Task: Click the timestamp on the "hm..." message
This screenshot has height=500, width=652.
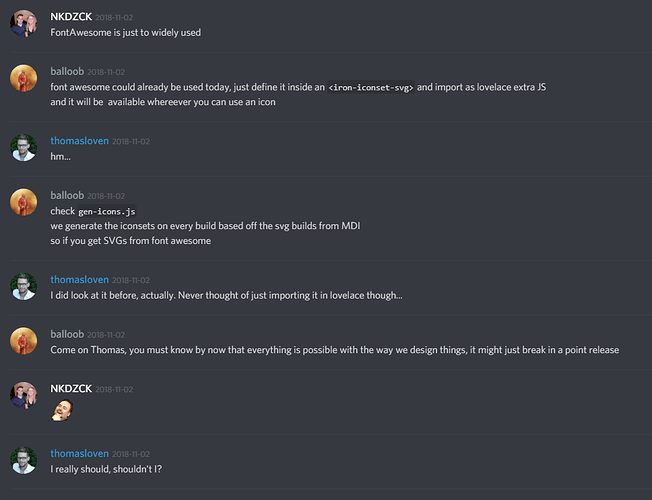Action: click(x=132, y=141)
